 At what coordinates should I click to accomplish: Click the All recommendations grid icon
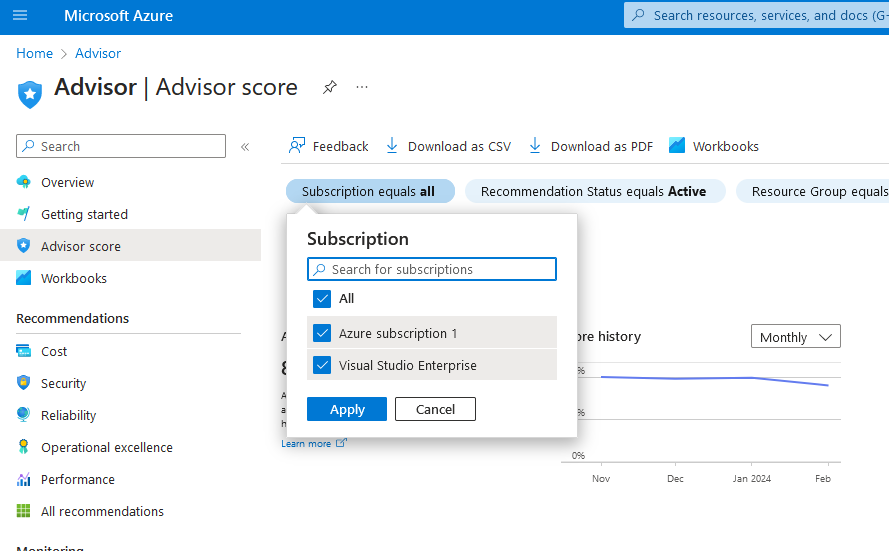(x=23, y=511)
